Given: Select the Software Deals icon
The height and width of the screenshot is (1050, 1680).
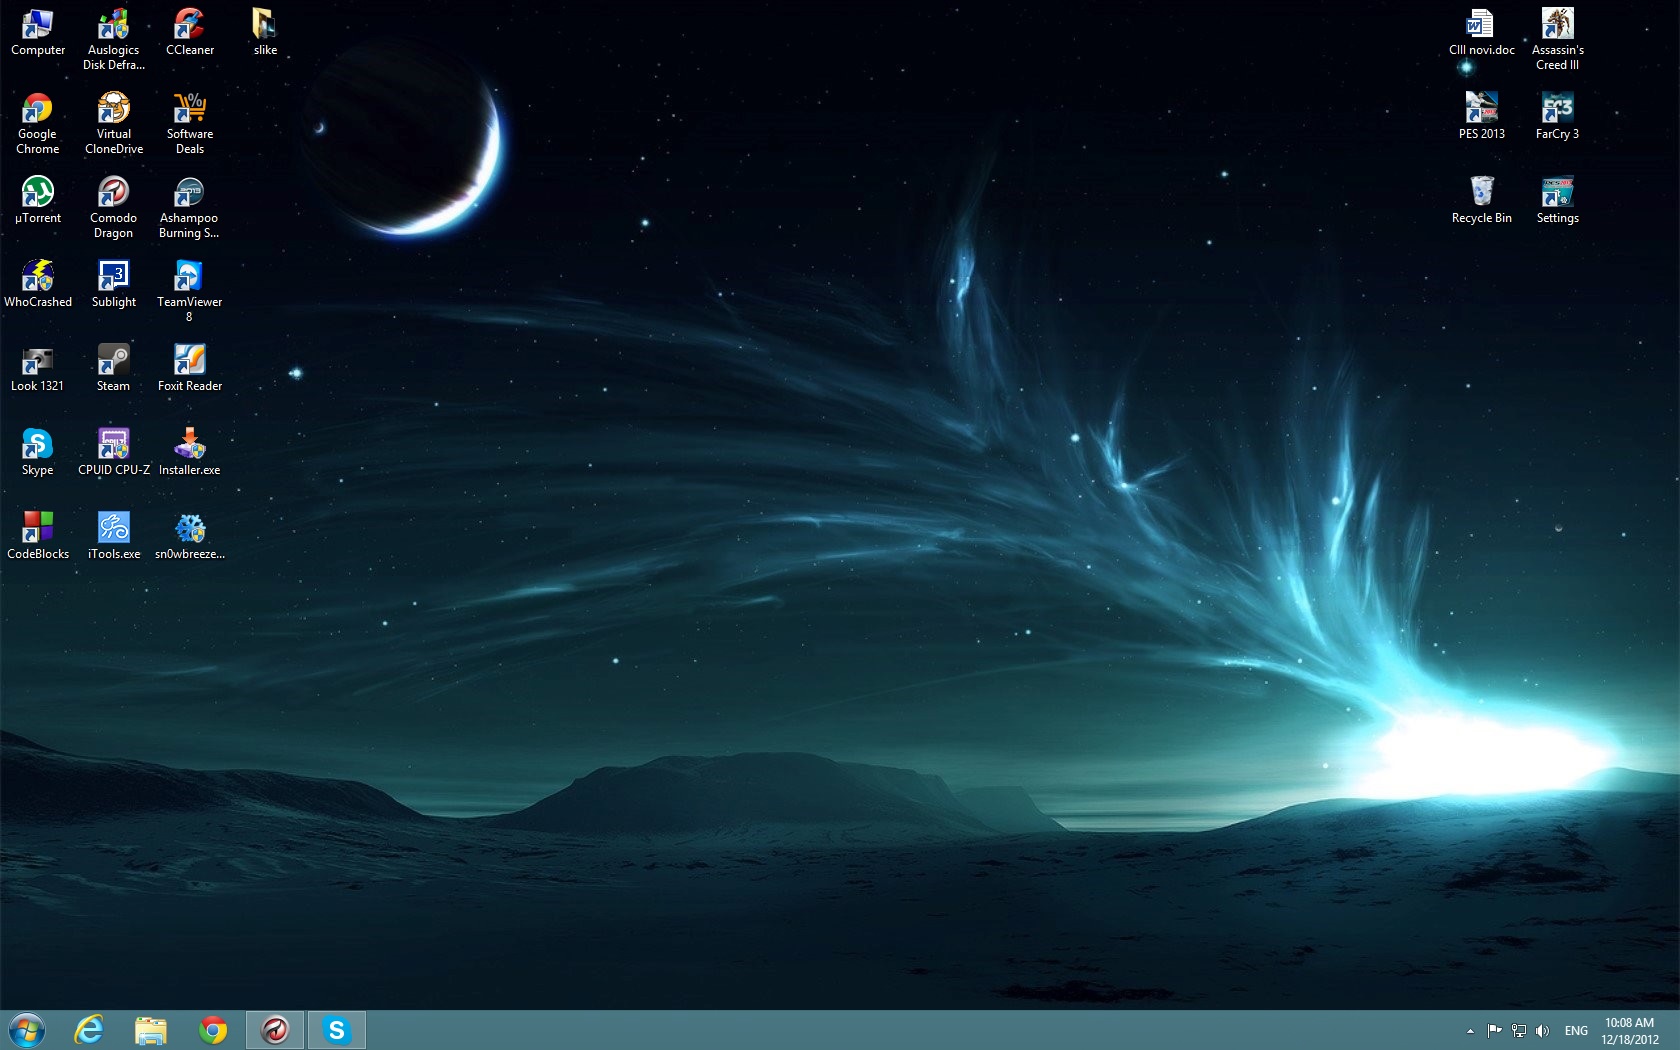Looking at the screenshot, I should point(190,123).
